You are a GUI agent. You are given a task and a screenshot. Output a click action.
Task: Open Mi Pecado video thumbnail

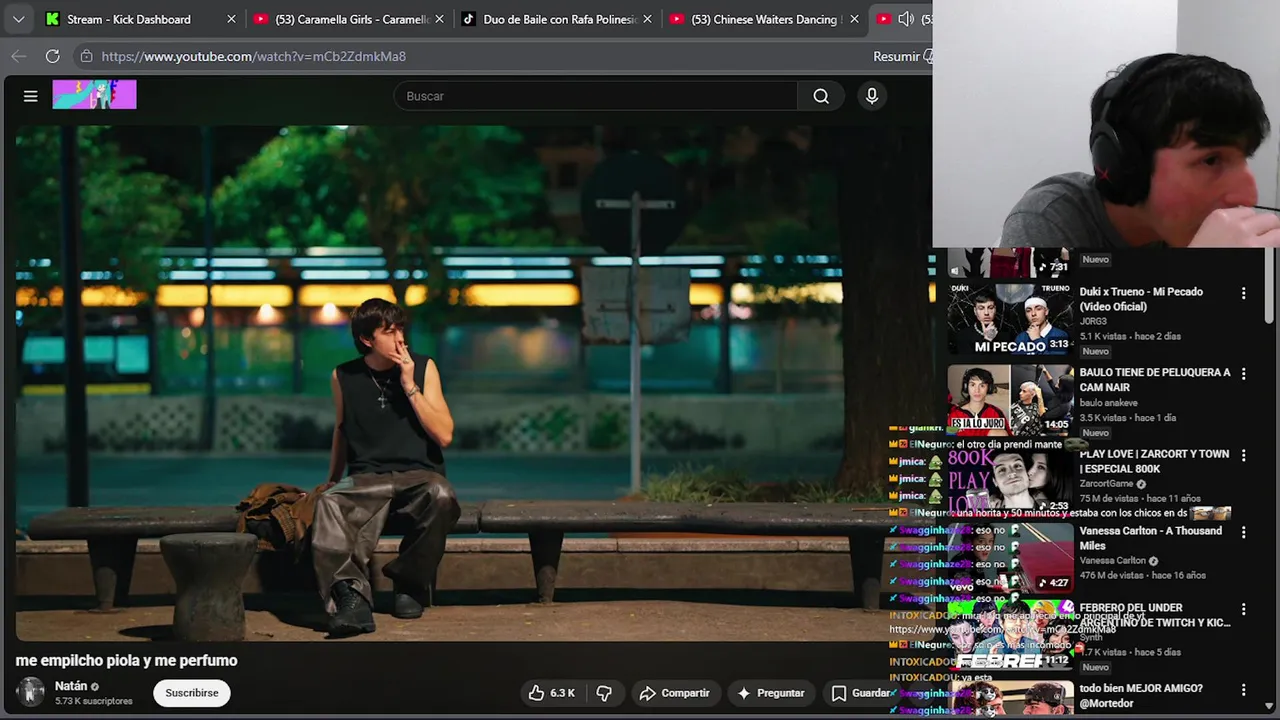(1010, 319)
